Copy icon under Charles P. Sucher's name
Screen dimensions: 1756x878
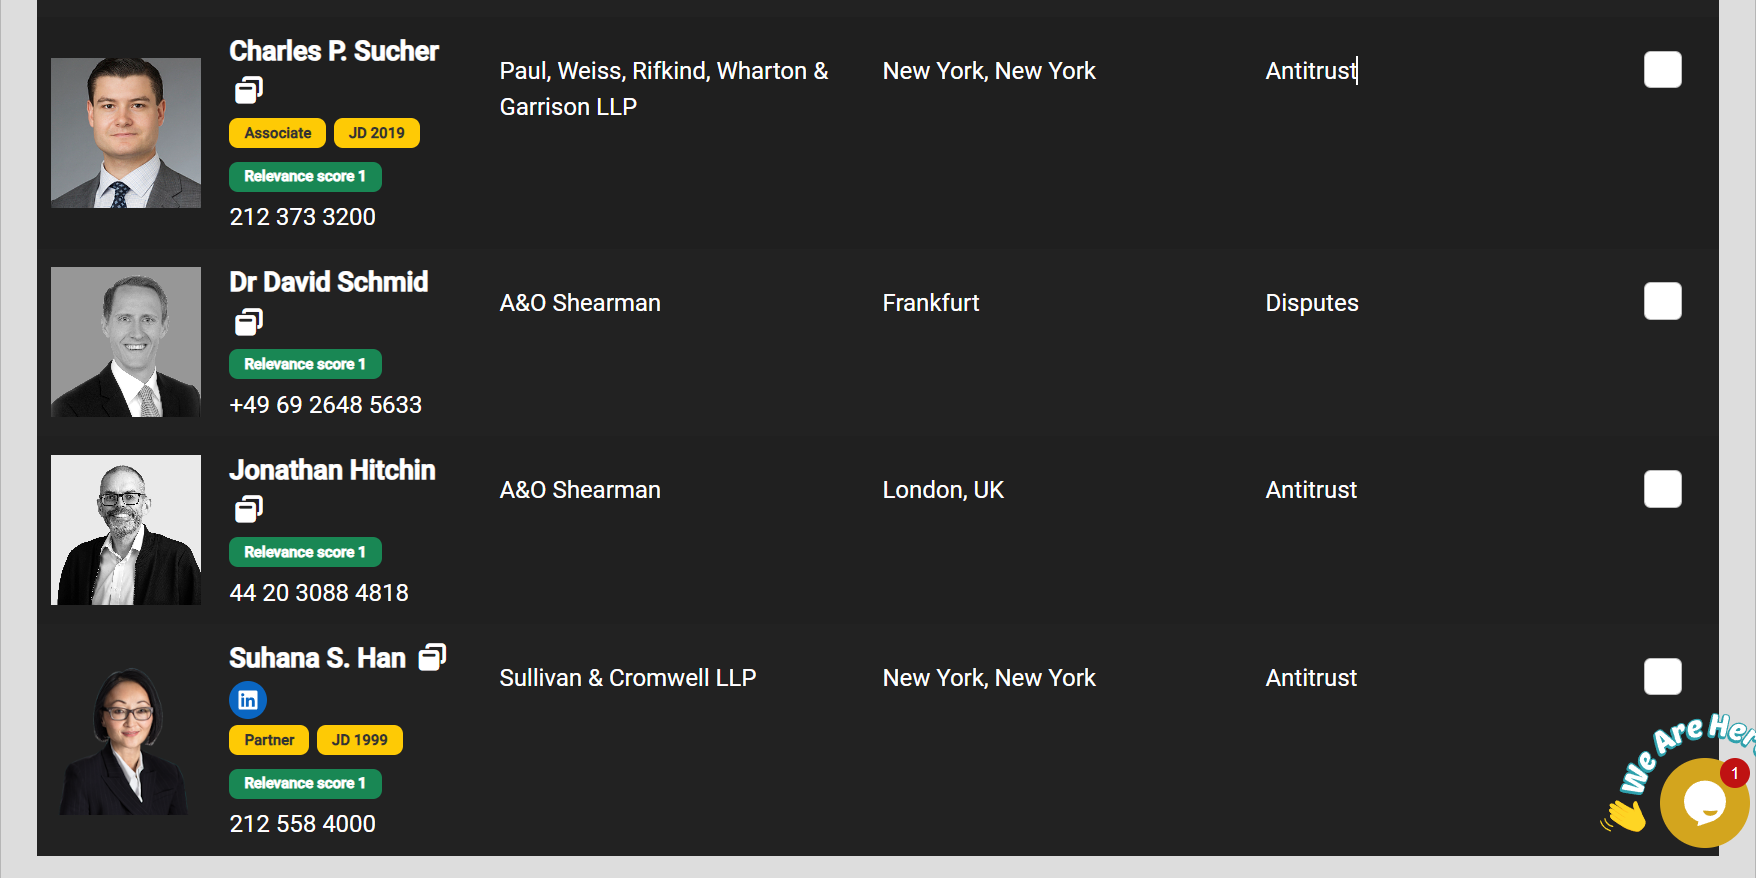click(x=249, y=90)
